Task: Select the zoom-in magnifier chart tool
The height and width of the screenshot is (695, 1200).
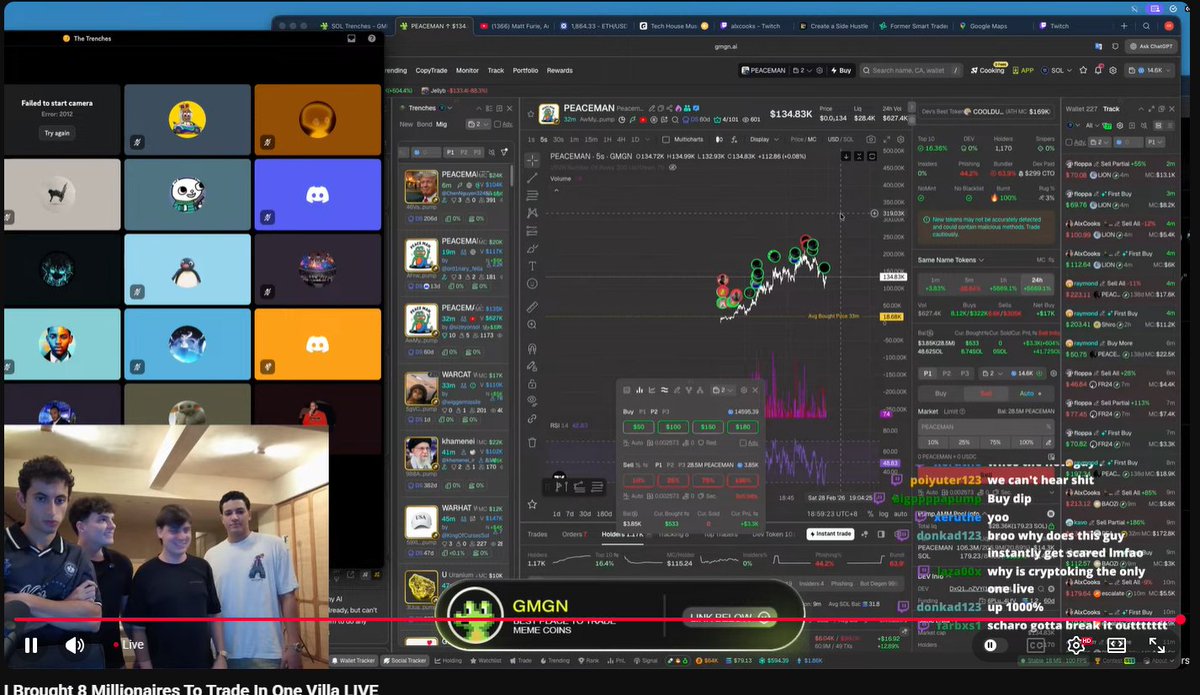Action: click(x=532, y=324)
